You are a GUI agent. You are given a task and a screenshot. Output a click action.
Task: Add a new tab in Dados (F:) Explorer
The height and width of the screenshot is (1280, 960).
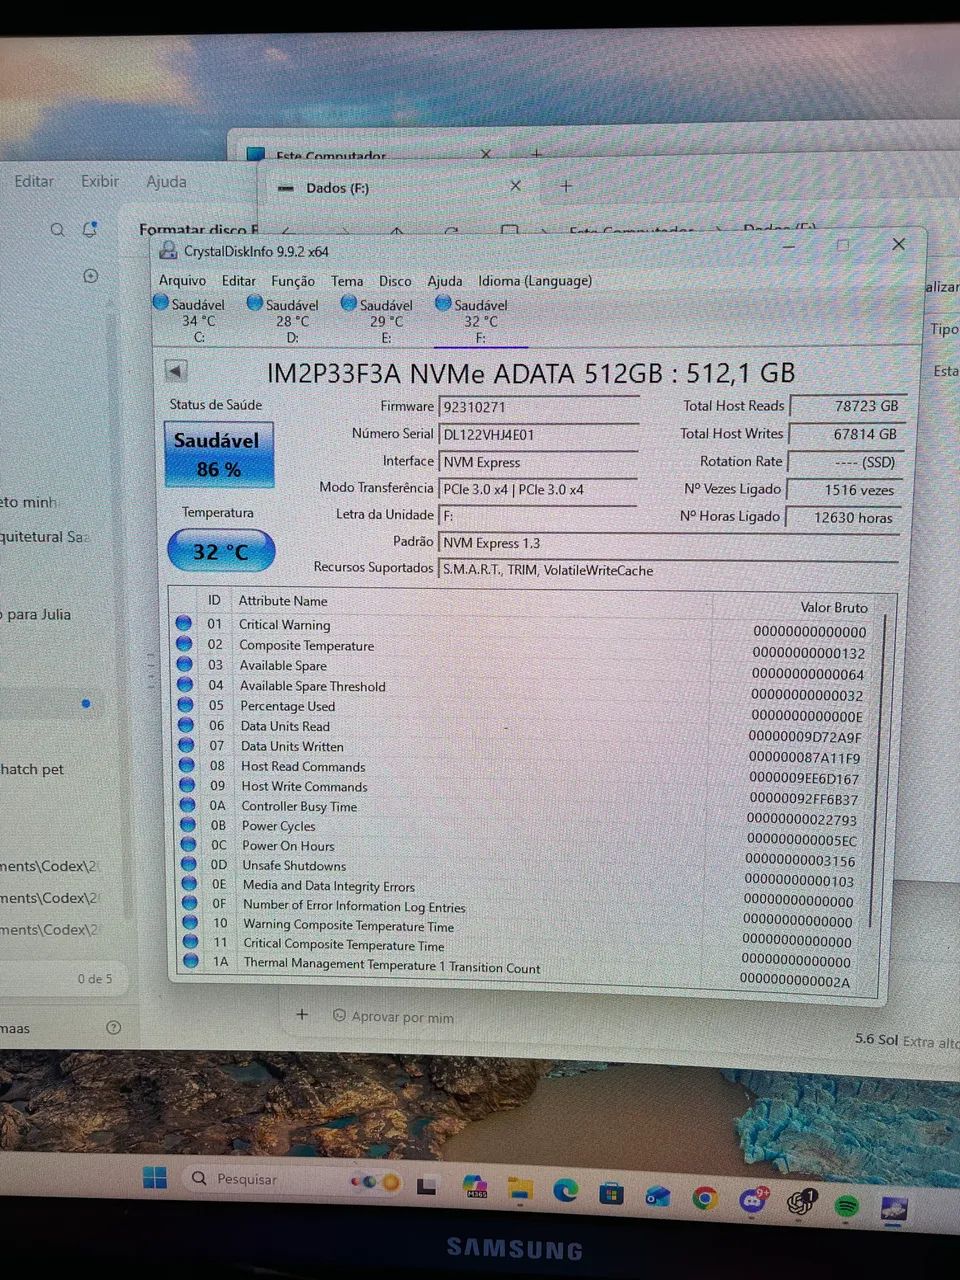tap(565, 186)
